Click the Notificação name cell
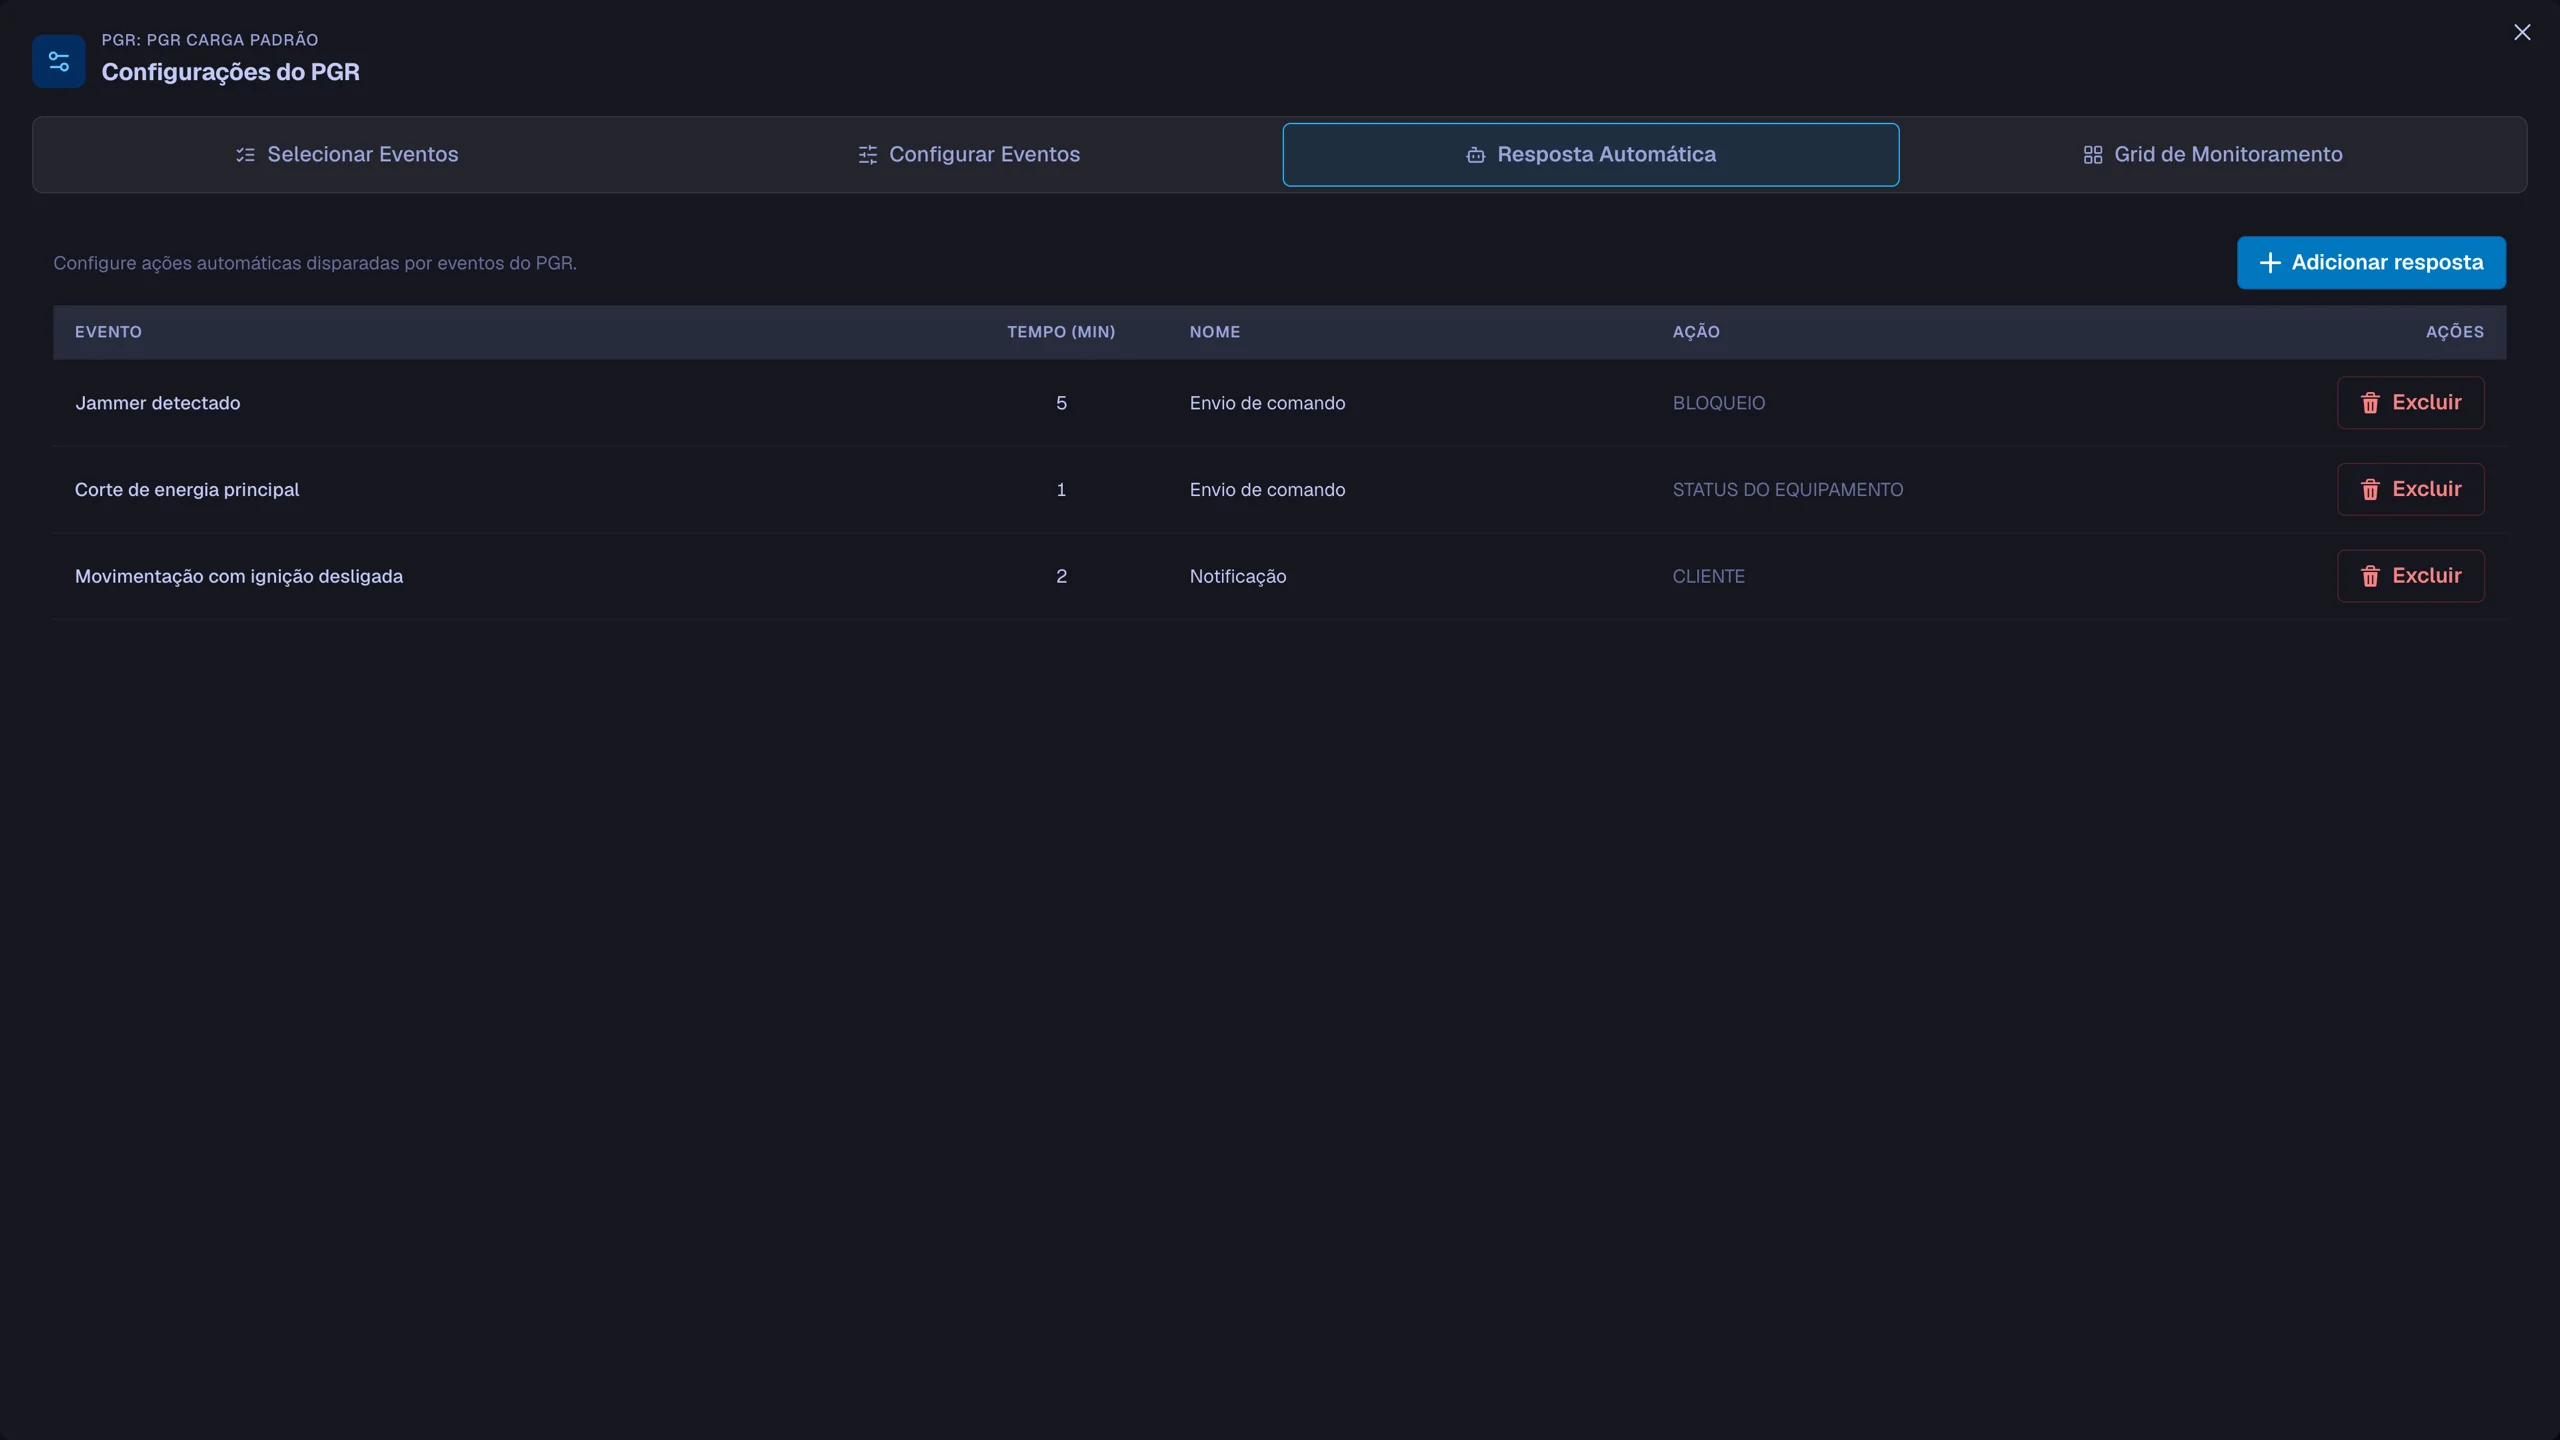This screenshot has height=1440, width=2560. [x=1238, y=576]
